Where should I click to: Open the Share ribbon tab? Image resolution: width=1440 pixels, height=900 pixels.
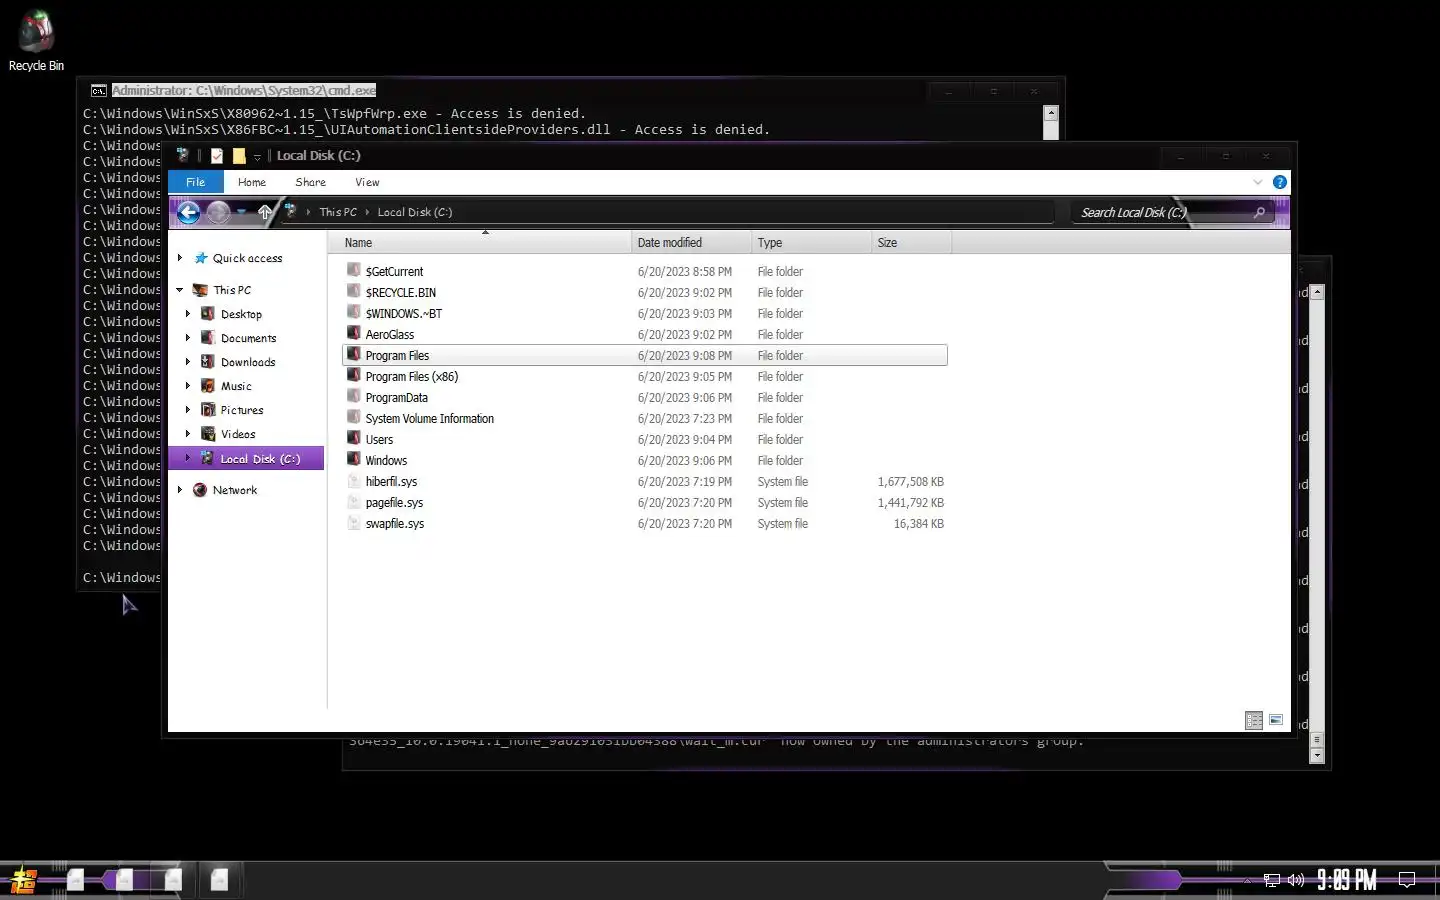(x=311, y=182)
